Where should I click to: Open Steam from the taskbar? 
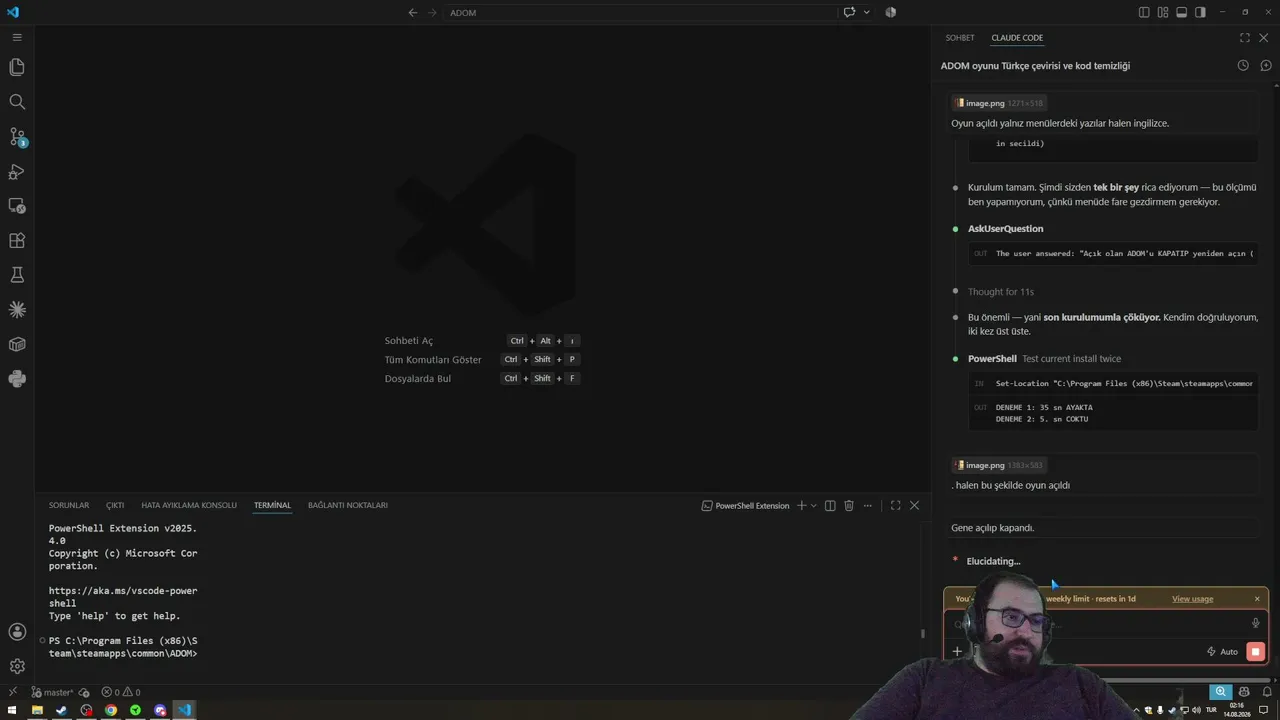(x=62, y=710)
